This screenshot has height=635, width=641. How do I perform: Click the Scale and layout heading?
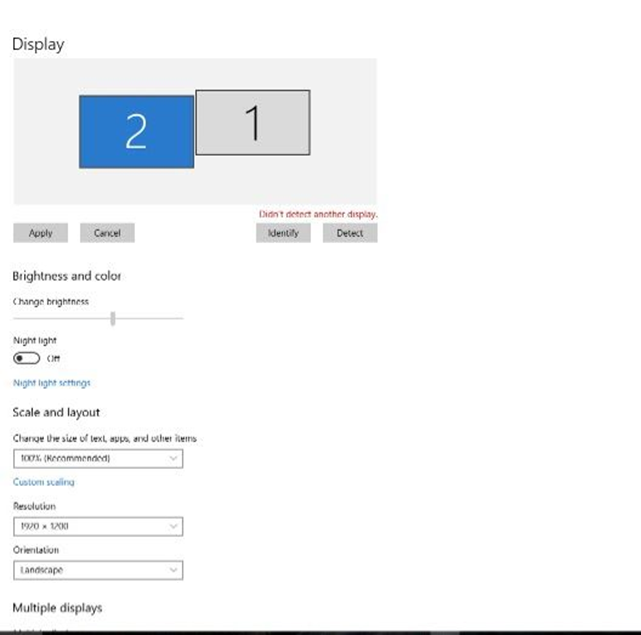click(56, 412)
